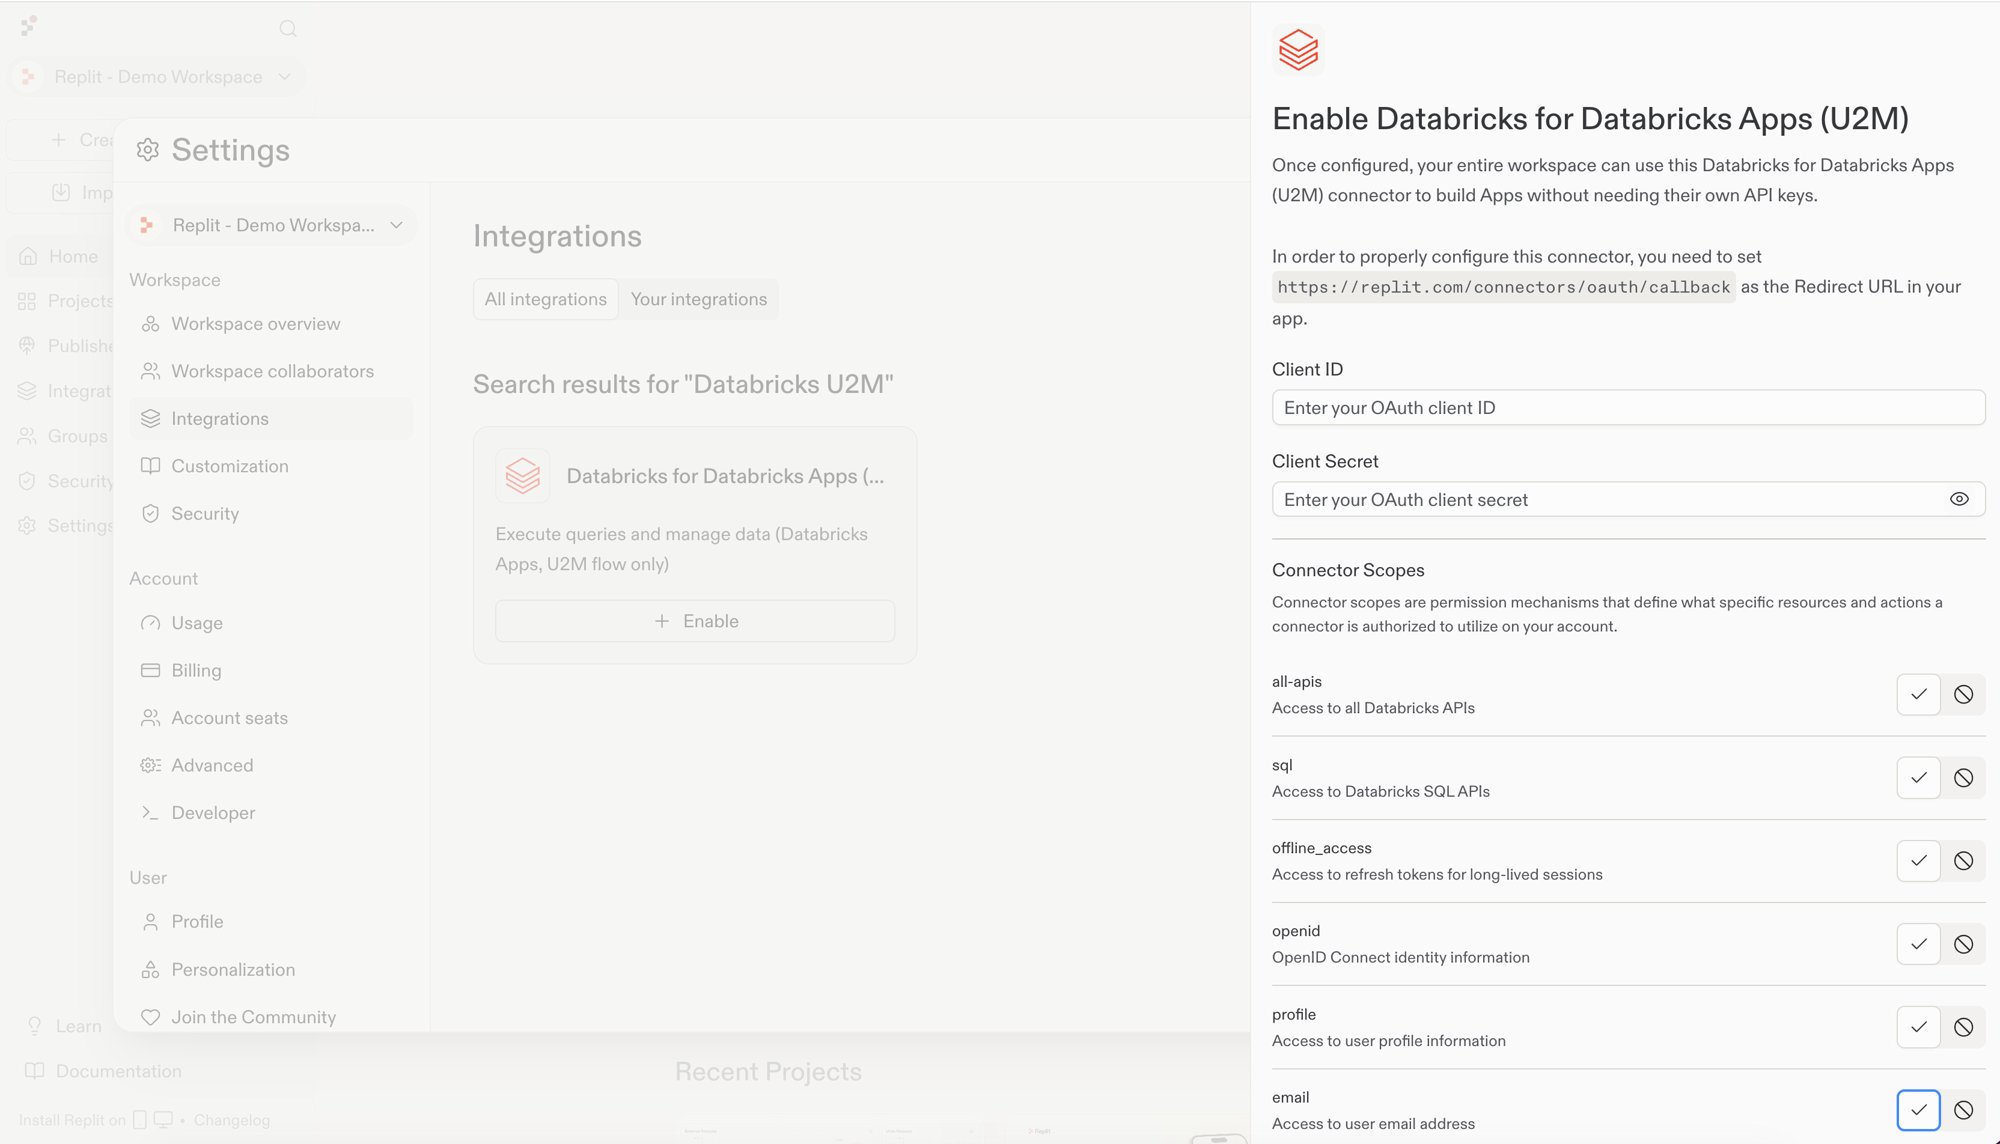Click the Workspace overview icon

[x=150, y=324]
